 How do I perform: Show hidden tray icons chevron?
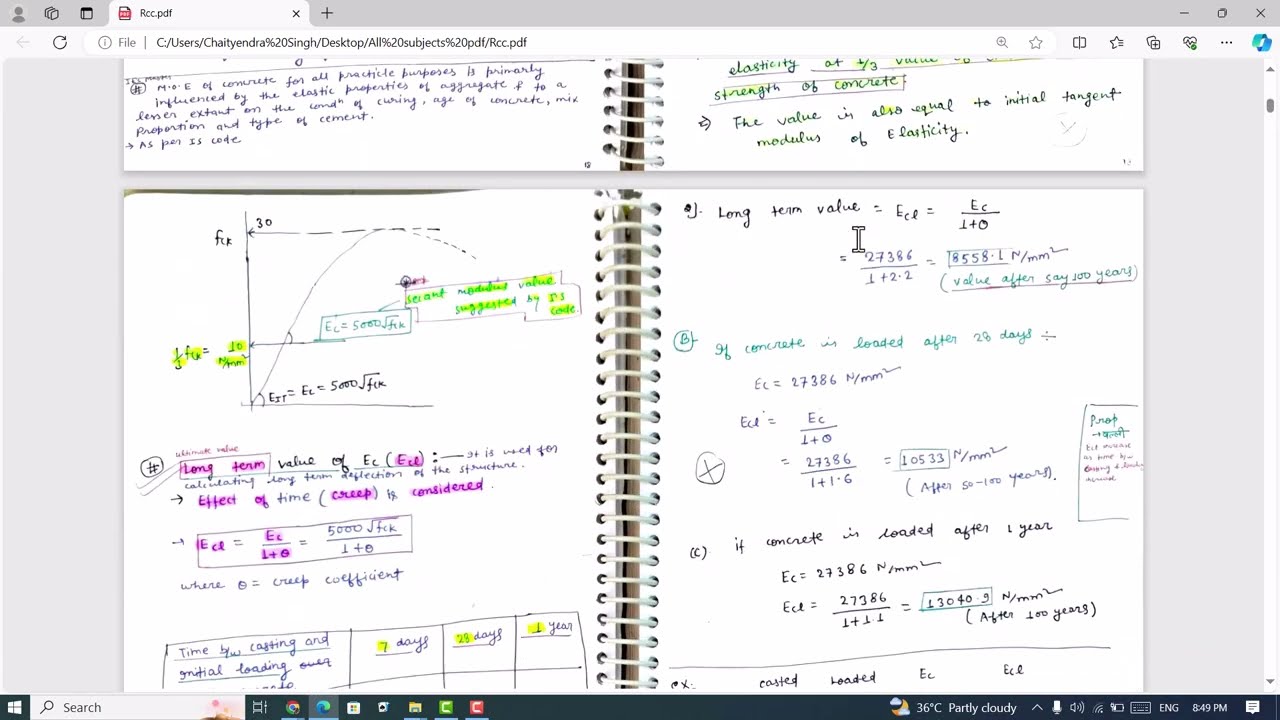(1039, 707)
